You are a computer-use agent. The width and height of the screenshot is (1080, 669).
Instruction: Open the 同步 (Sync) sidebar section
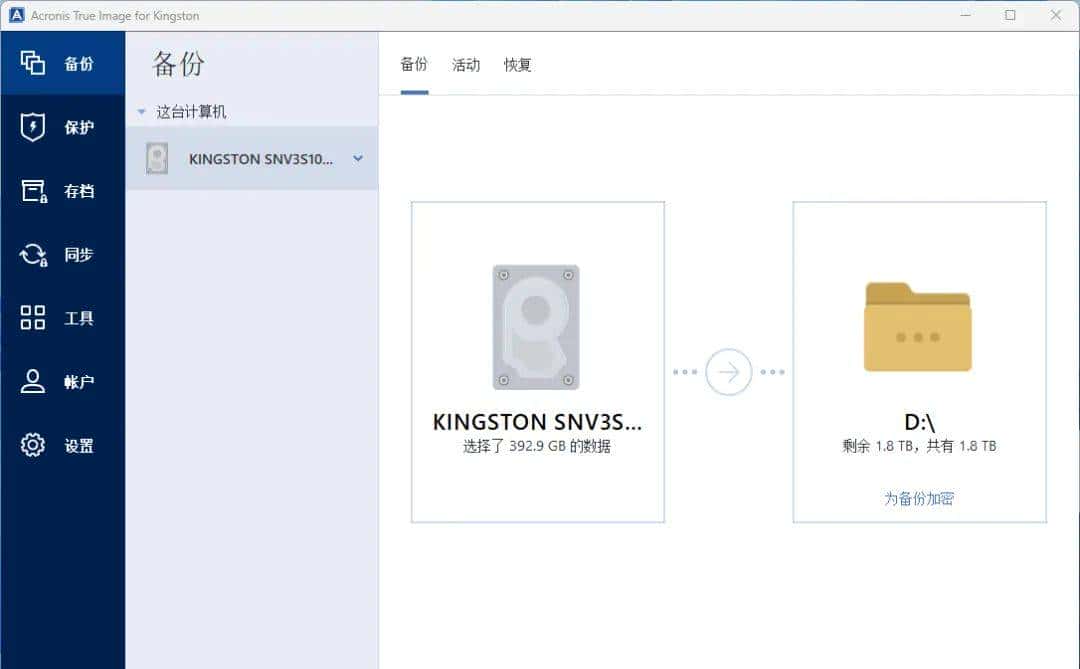point(63,254)
